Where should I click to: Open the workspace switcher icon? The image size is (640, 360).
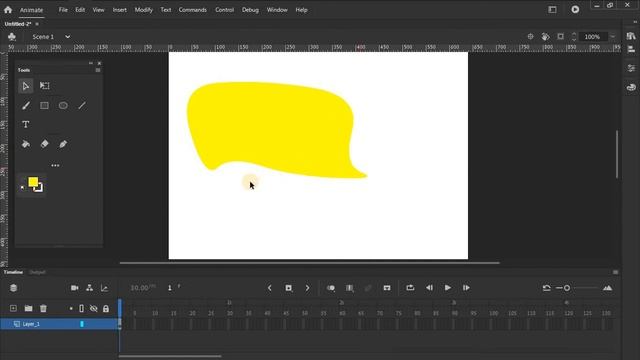tap(552, 9)
